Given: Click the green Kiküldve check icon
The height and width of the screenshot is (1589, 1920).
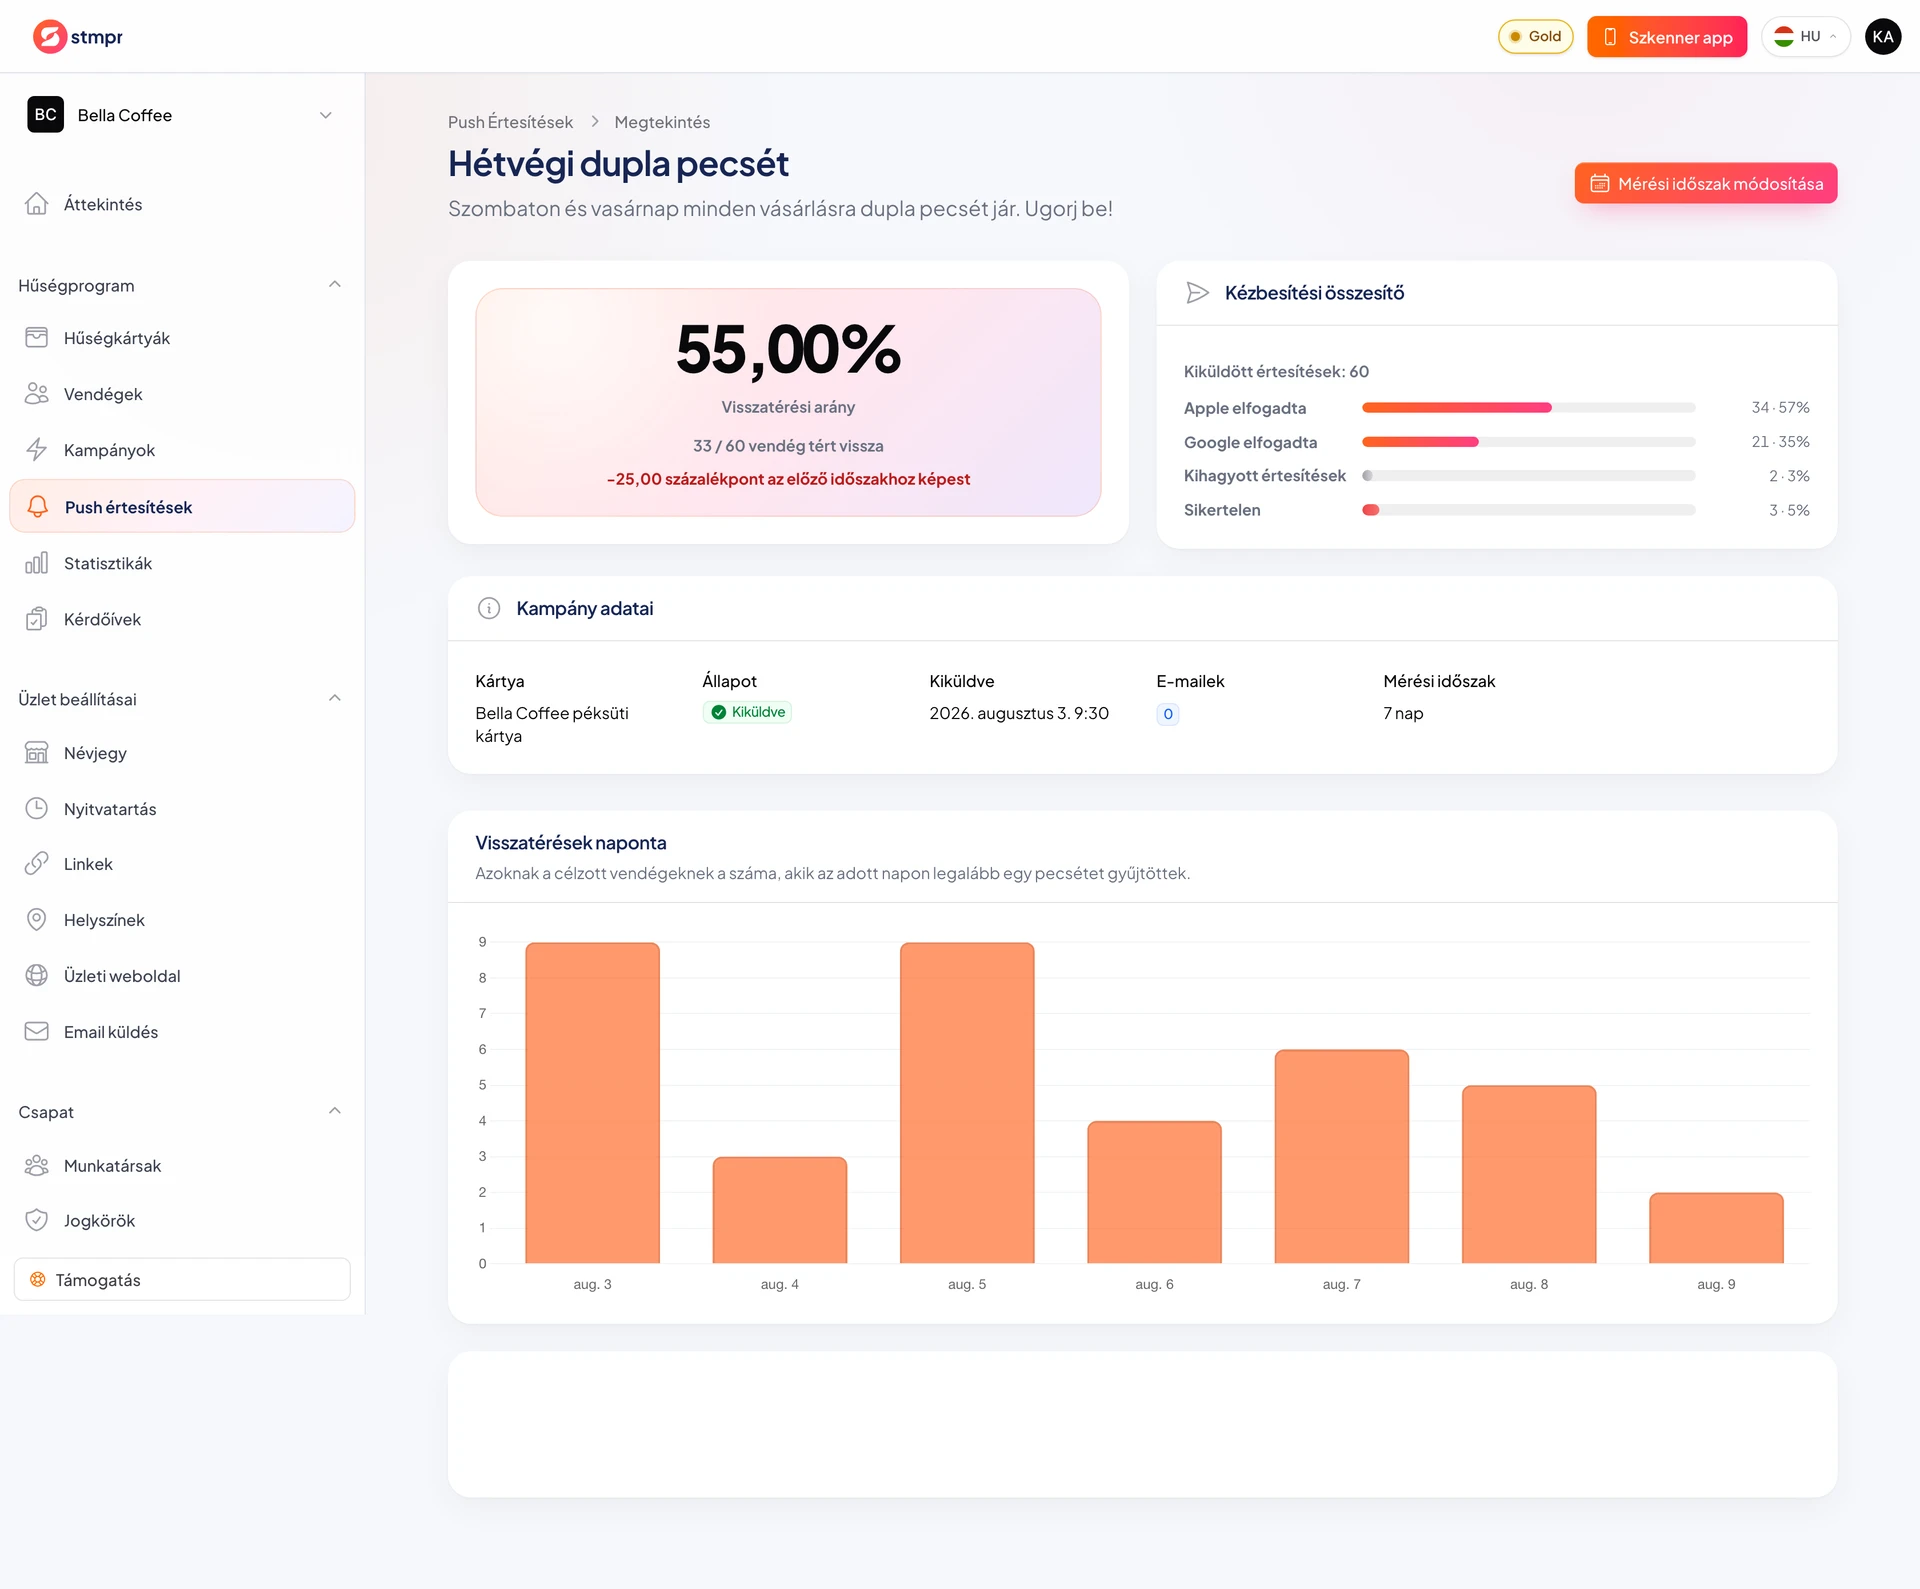Looking at the screenshot, I should click(718, 713).
